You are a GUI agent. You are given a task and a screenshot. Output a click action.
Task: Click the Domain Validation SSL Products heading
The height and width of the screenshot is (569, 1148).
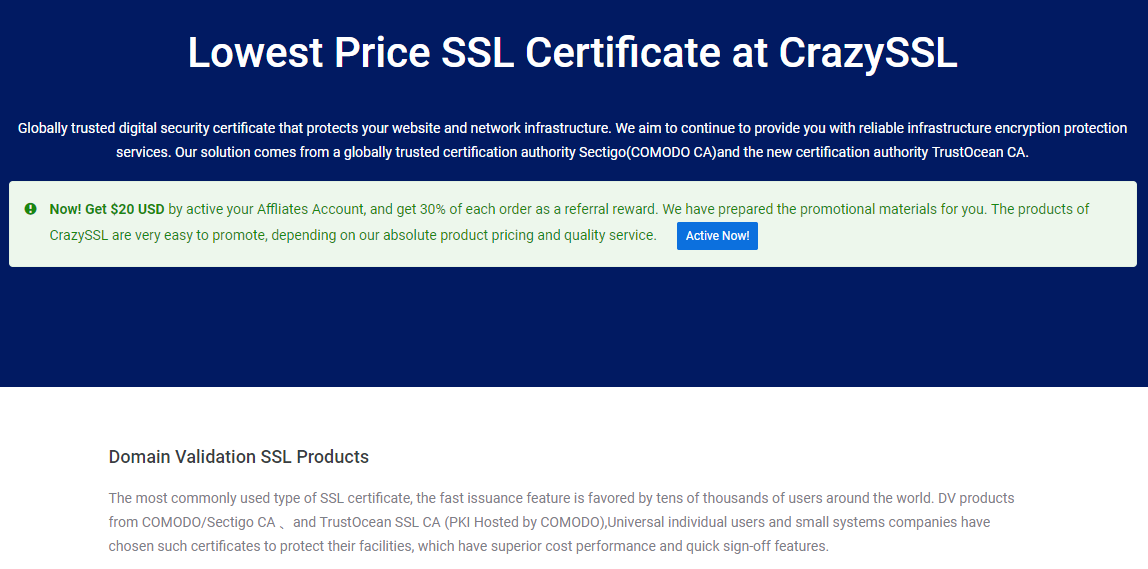tap(239, 457)
